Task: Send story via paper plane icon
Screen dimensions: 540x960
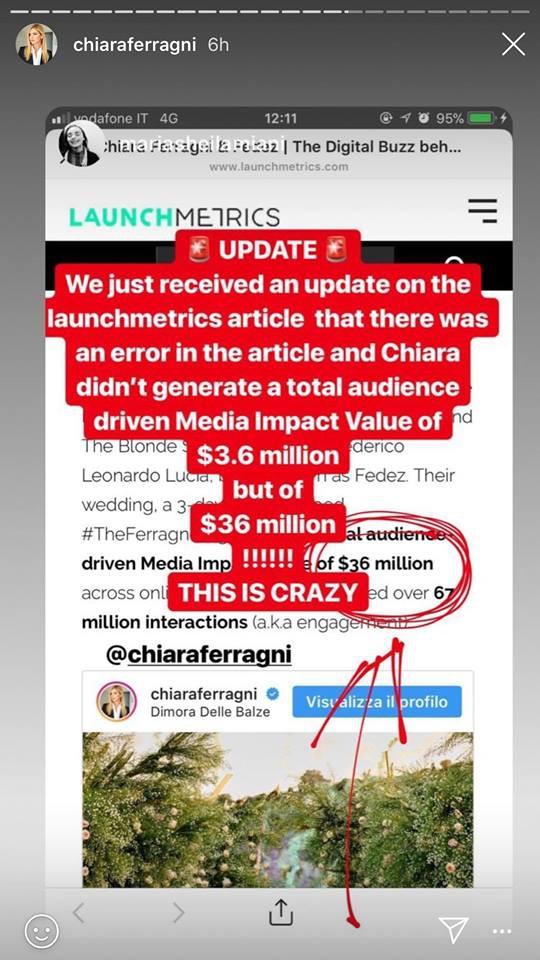Action: pyautogui.click(x=454, y=929)
